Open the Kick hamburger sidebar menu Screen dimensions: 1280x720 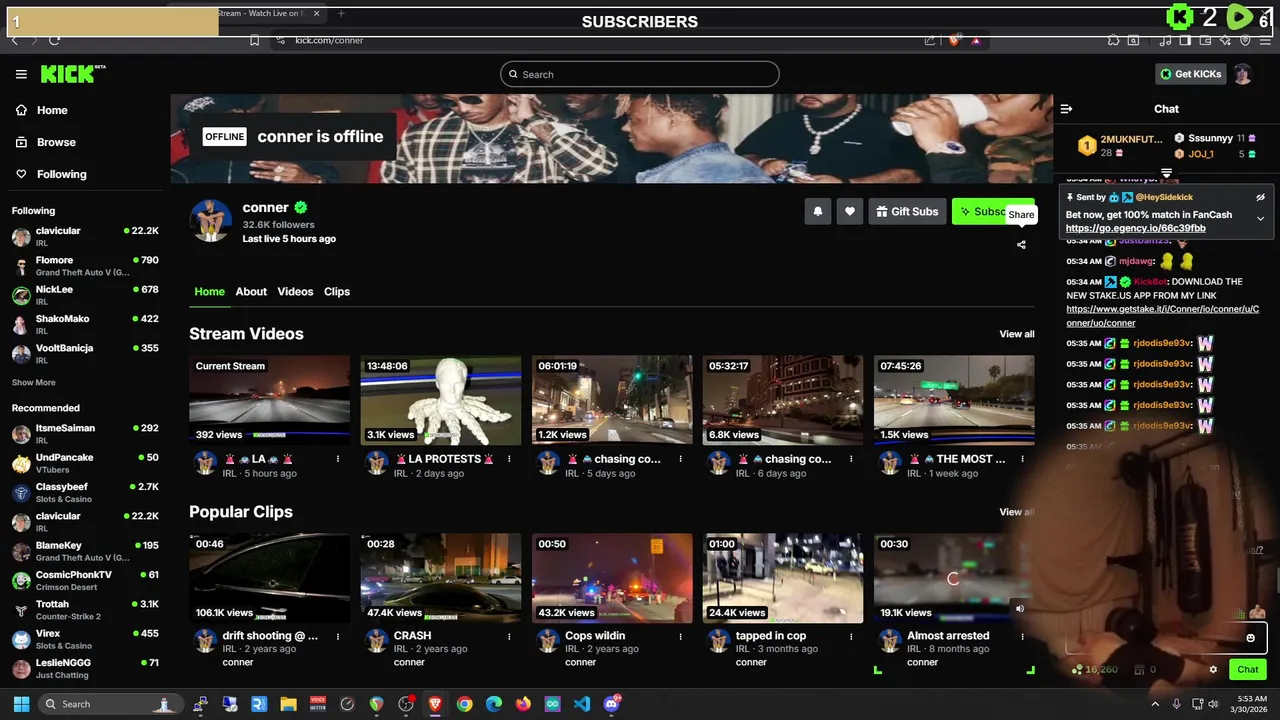click(x=21, y=74)
